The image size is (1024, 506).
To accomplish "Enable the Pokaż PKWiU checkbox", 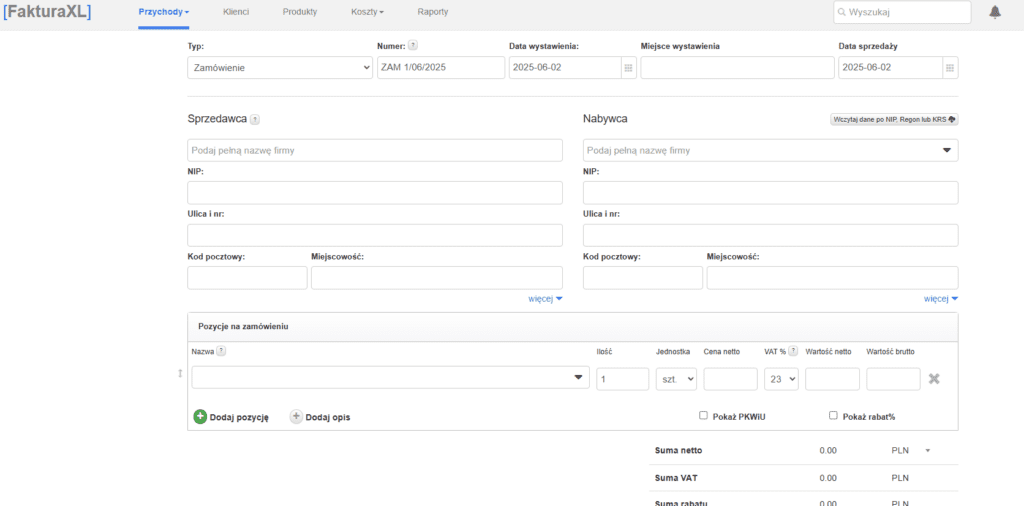I will click(x=704, y=416).
